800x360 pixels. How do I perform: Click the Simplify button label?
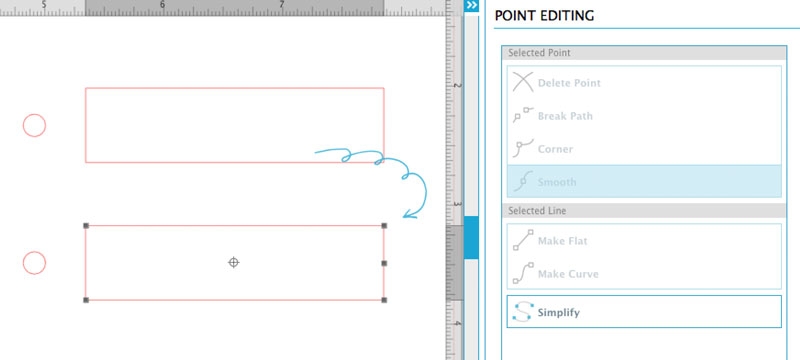pos(558,312)
